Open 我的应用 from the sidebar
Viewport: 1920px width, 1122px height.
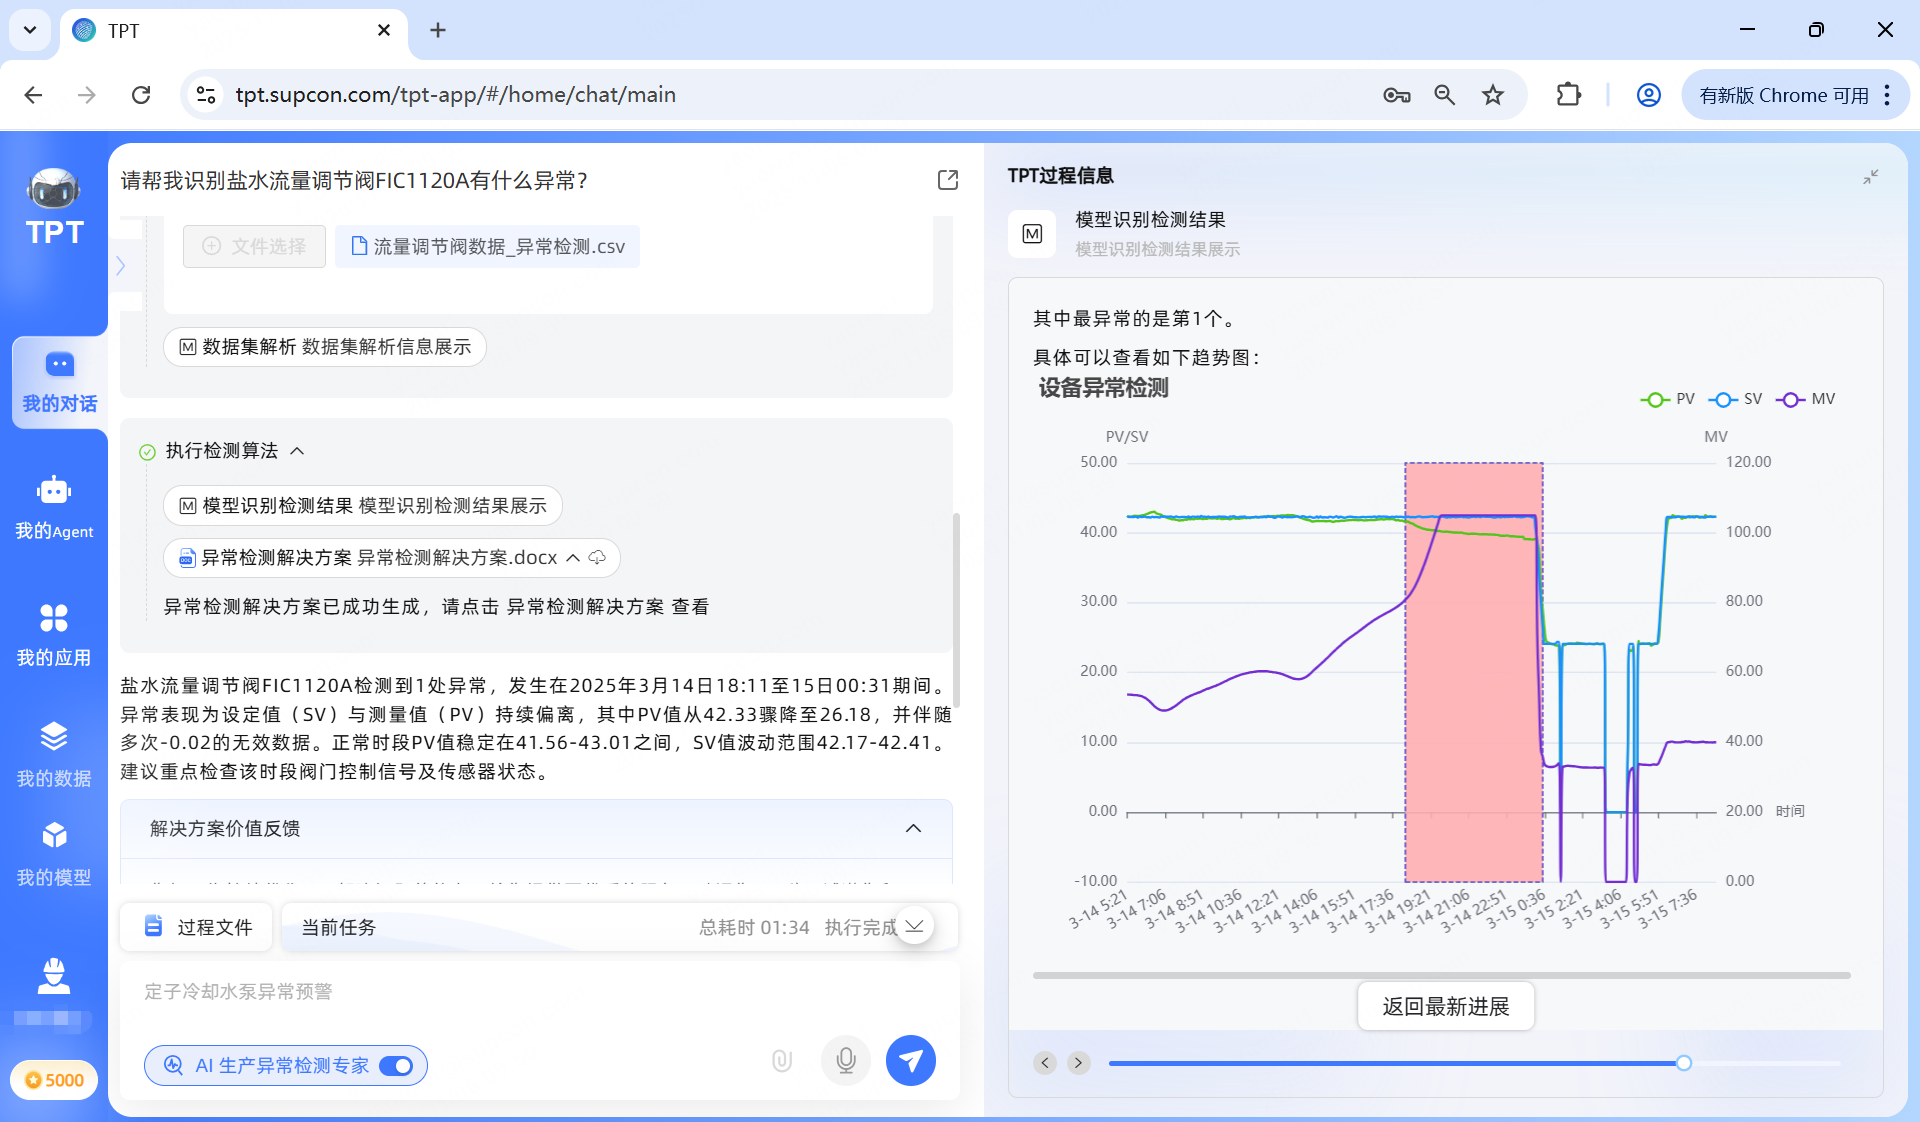pyautogui.click(x=54, y=633)
